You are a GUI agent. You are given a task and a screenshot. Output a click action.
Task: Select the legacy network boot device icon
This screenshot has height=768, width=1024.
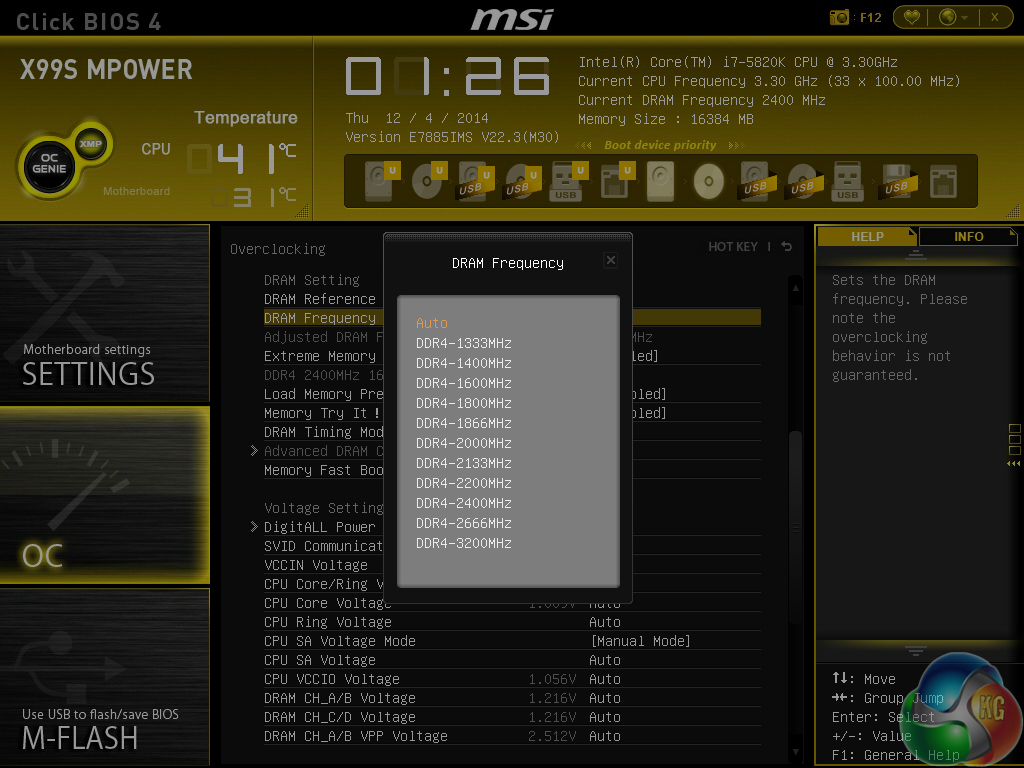944,181
